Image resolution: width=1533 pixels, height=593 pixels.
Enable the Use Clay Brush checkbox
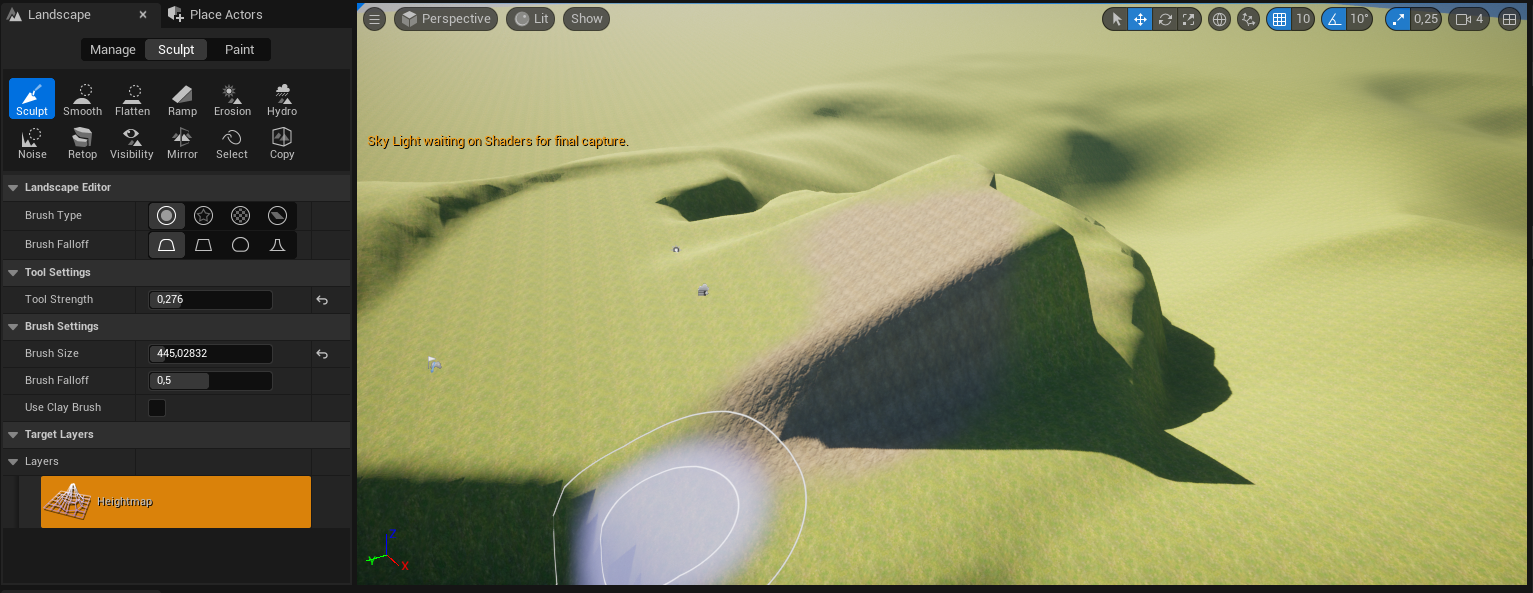(157, 408)
